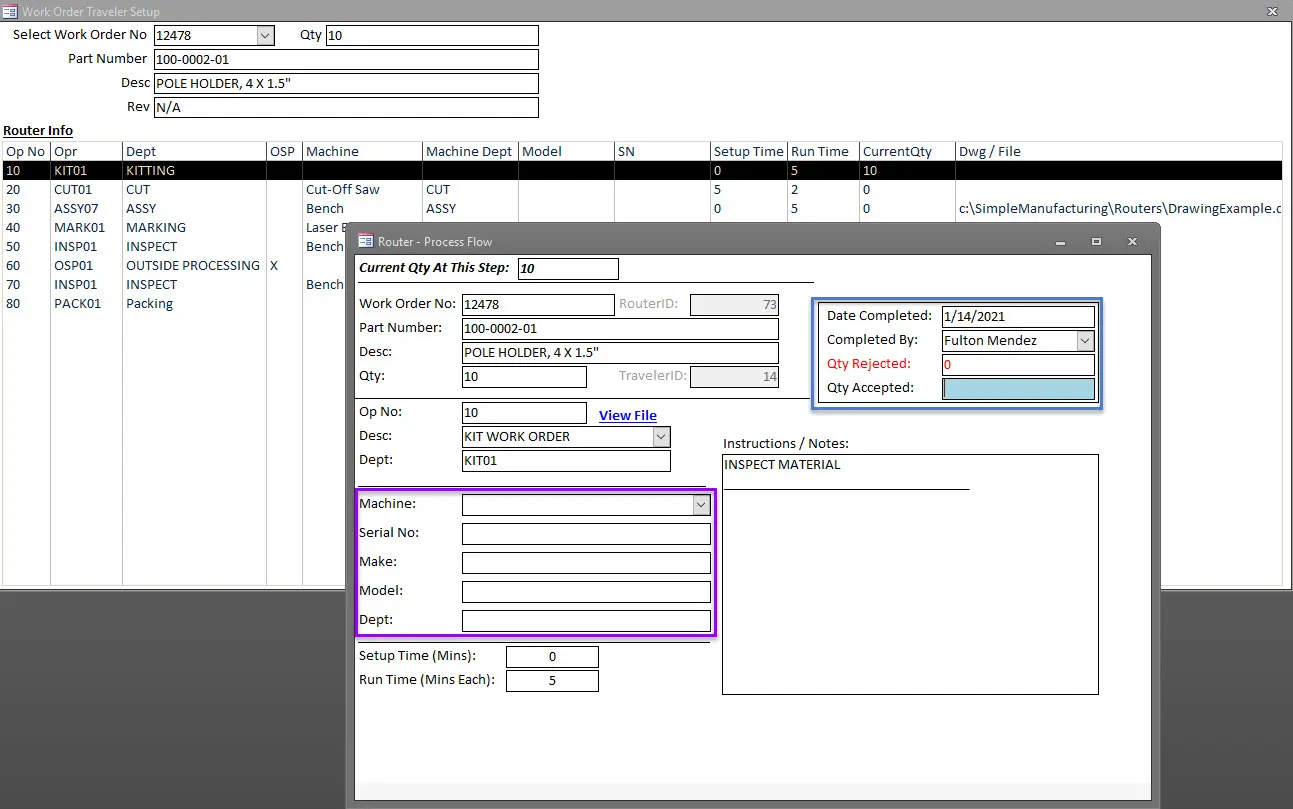
Task: Click the Setup Time (Mins) field
Action: tap(552, 657)
